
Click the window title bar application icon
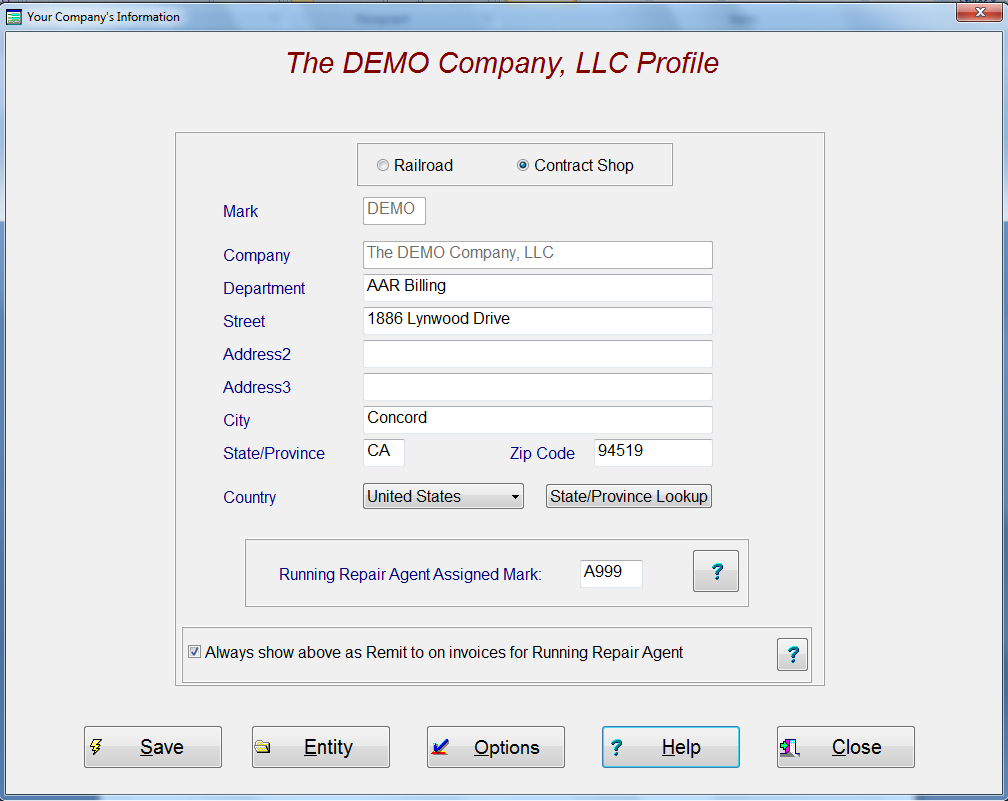pyautogui.click(x=14, y=17)
